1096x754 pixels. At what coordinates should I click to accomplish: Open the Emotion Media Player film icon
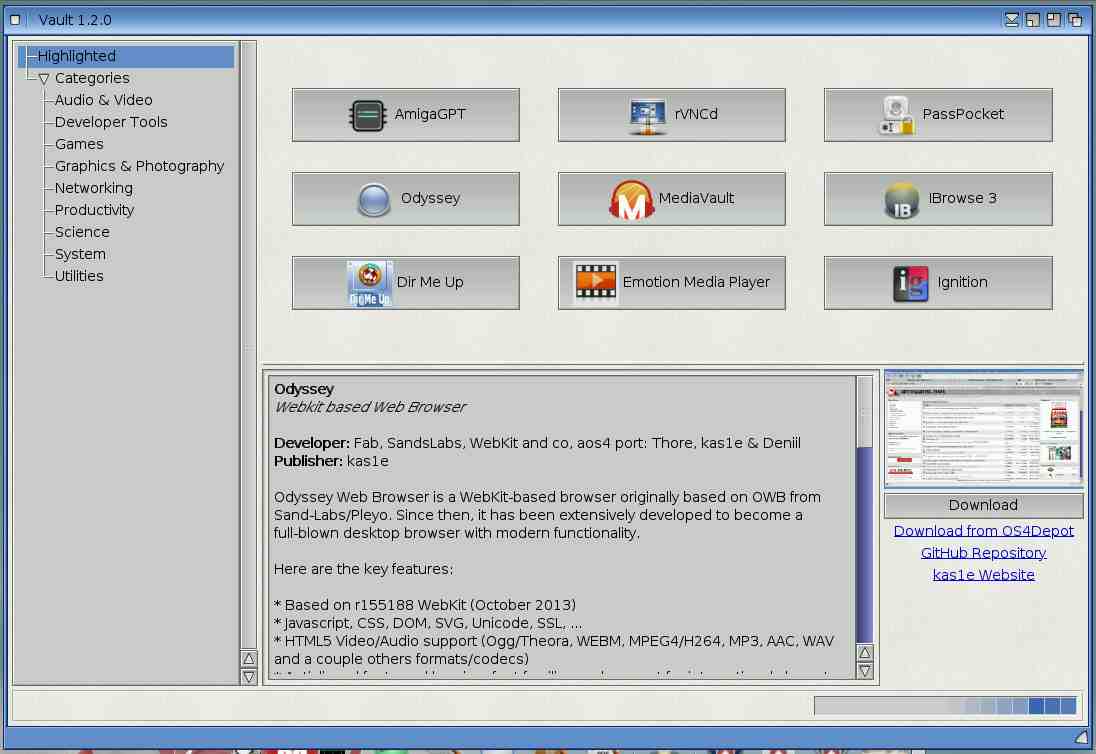[x=595, y=283]
